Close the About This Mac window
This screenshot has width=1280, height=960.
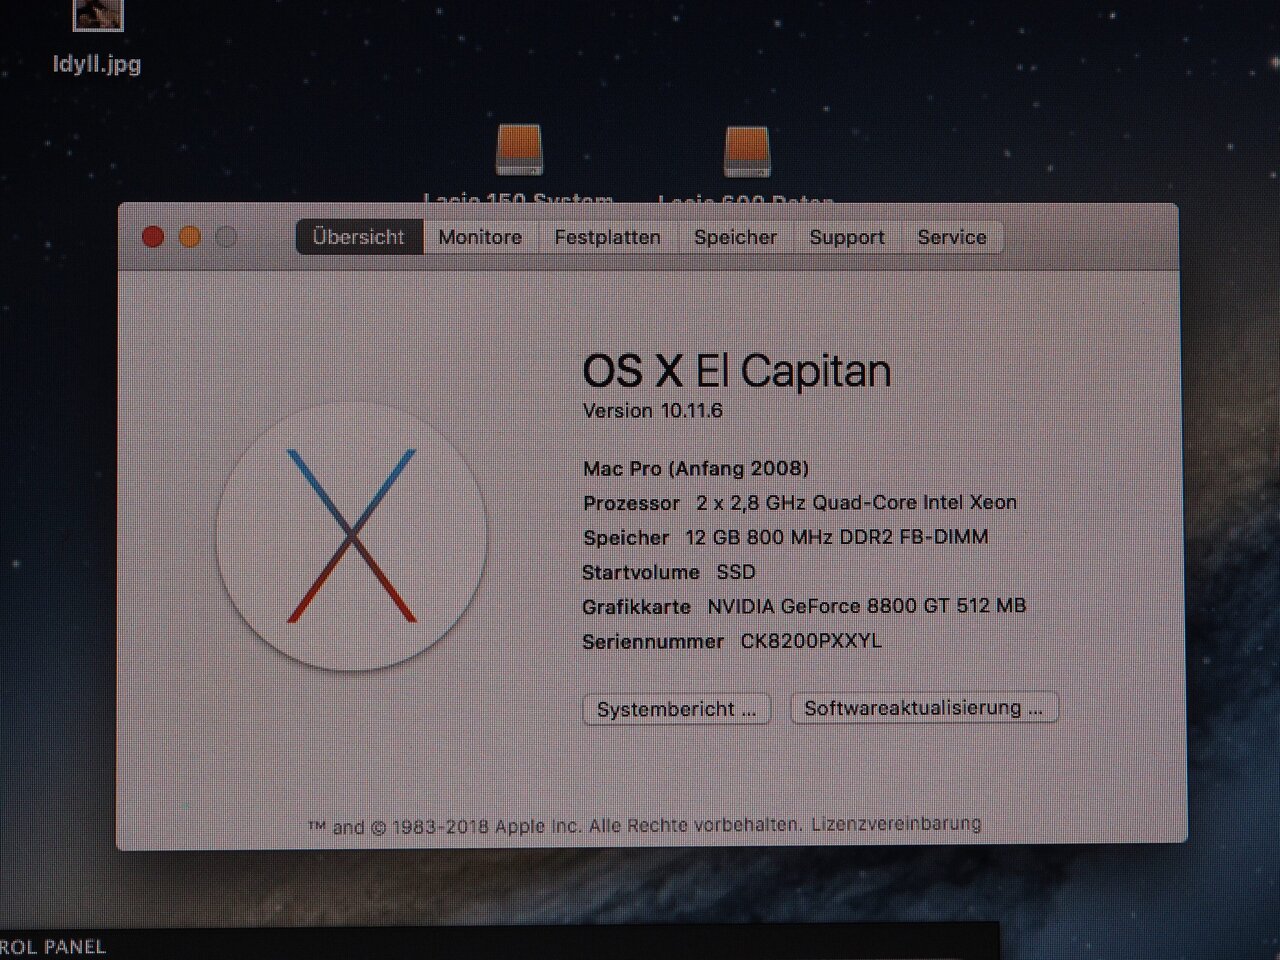tap(153, 237)
